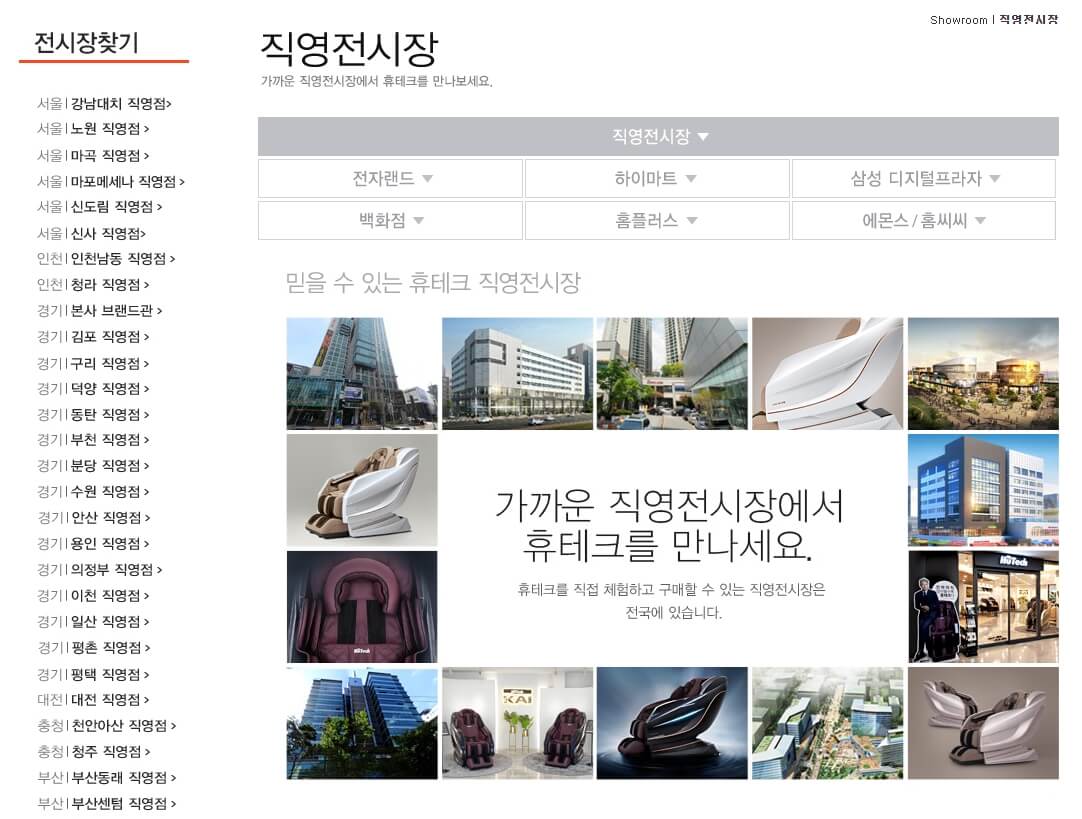Viewport: 1082px width, 819px height.
Task: Click the beige and white massage chair thumbnail
Action: pos(362,490)
